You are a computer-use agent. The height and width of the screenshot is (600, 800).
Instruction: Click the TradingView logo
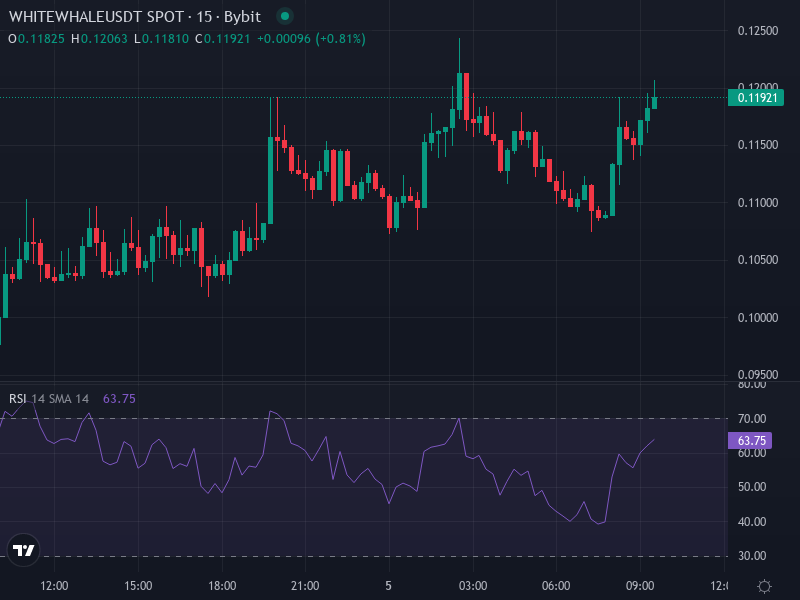point(22,549)
